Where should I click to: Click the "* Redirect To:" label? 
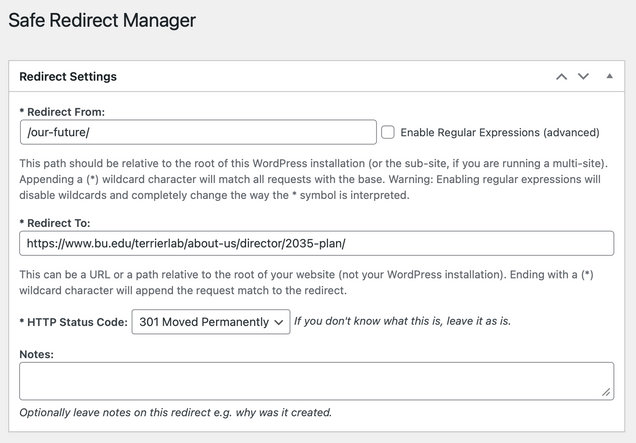pos(55,223)
